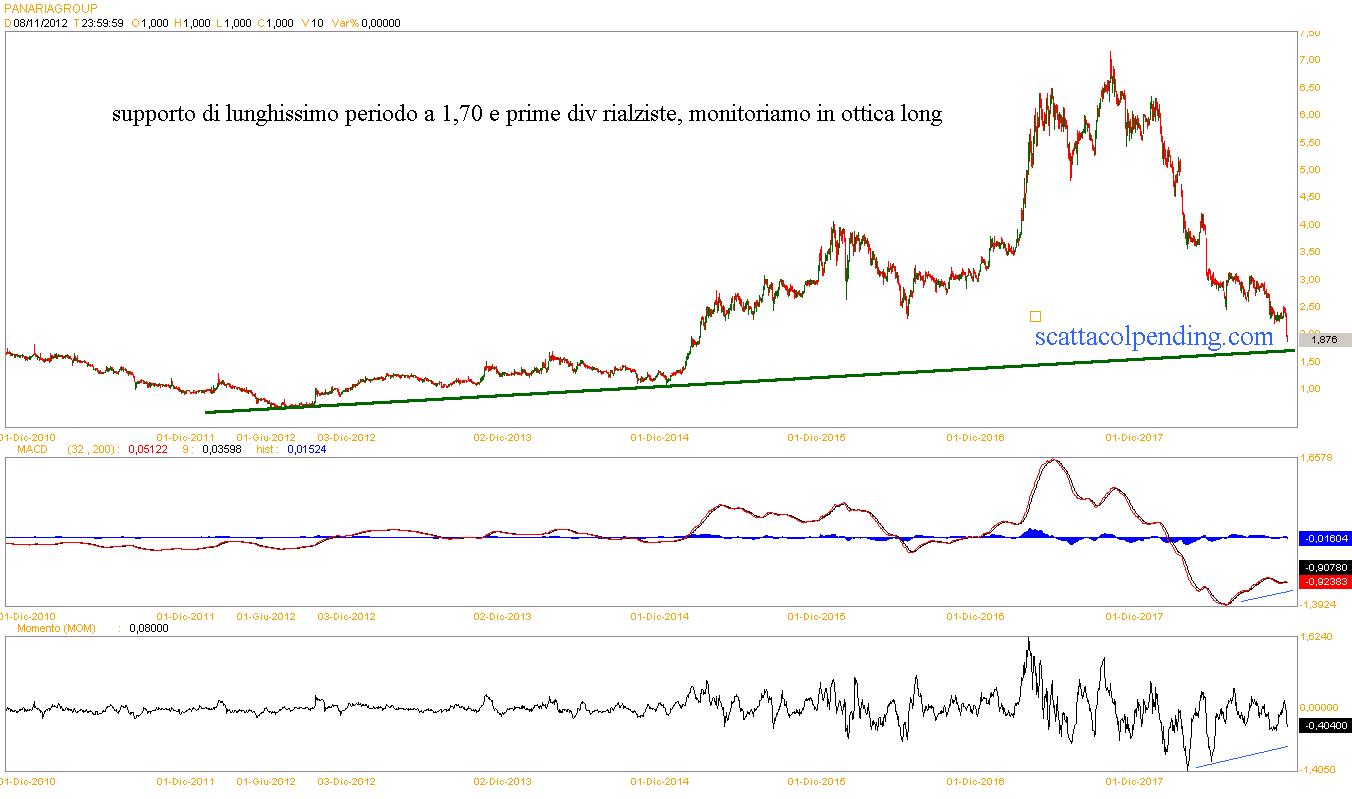Click 02-Dic-2013 on the momentum panel time axis

click(502, 780)
